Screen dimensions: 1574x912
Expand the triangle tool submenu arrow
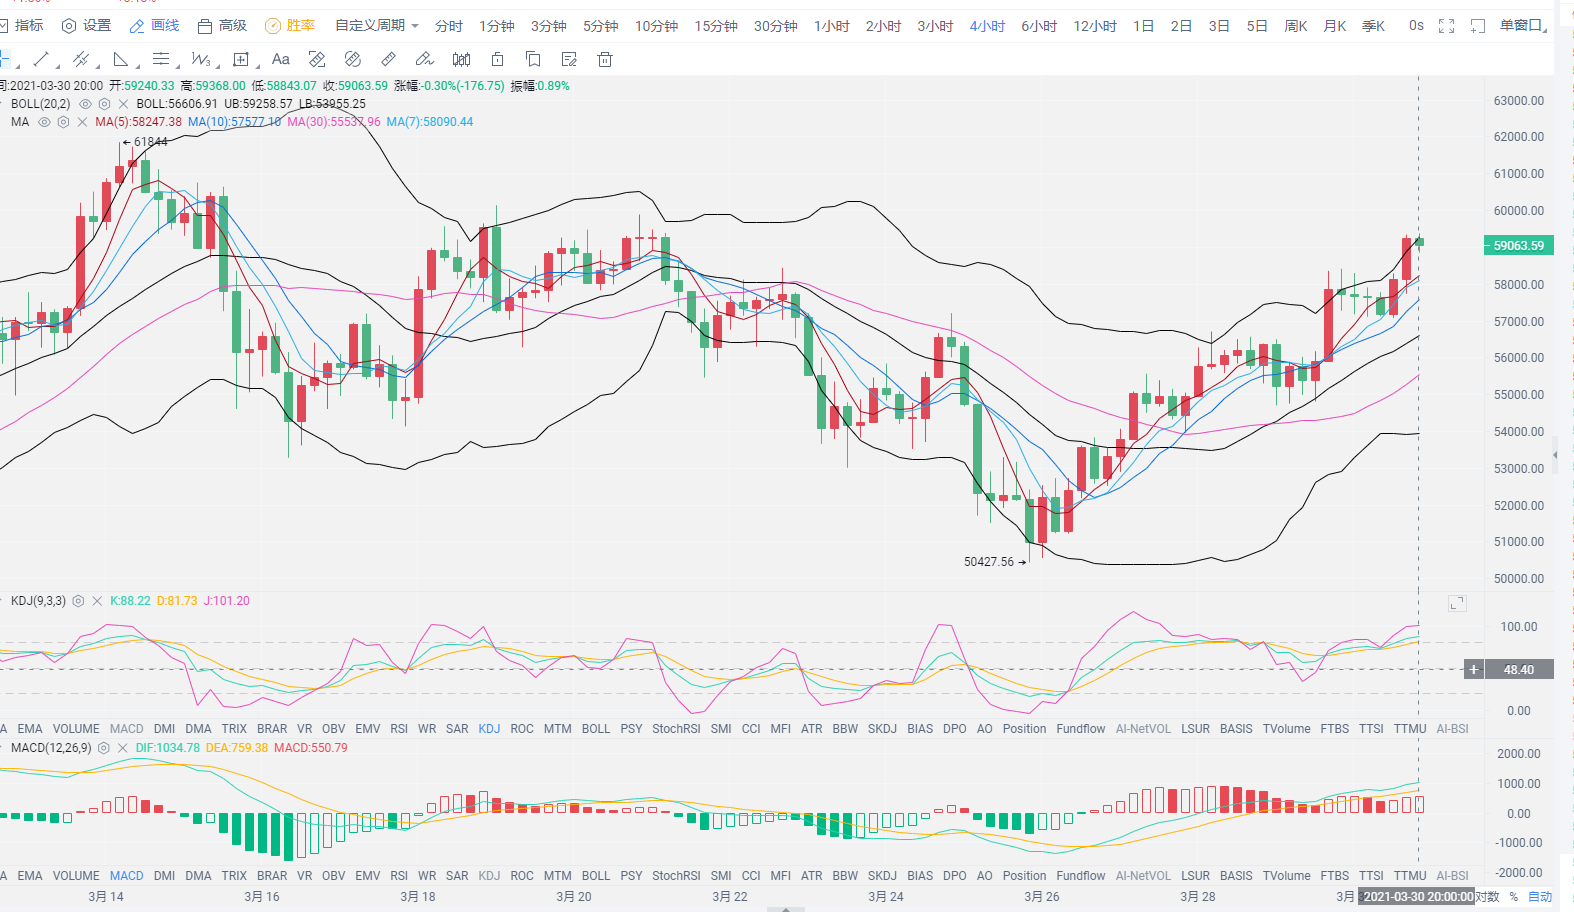(x=136, y=66)
